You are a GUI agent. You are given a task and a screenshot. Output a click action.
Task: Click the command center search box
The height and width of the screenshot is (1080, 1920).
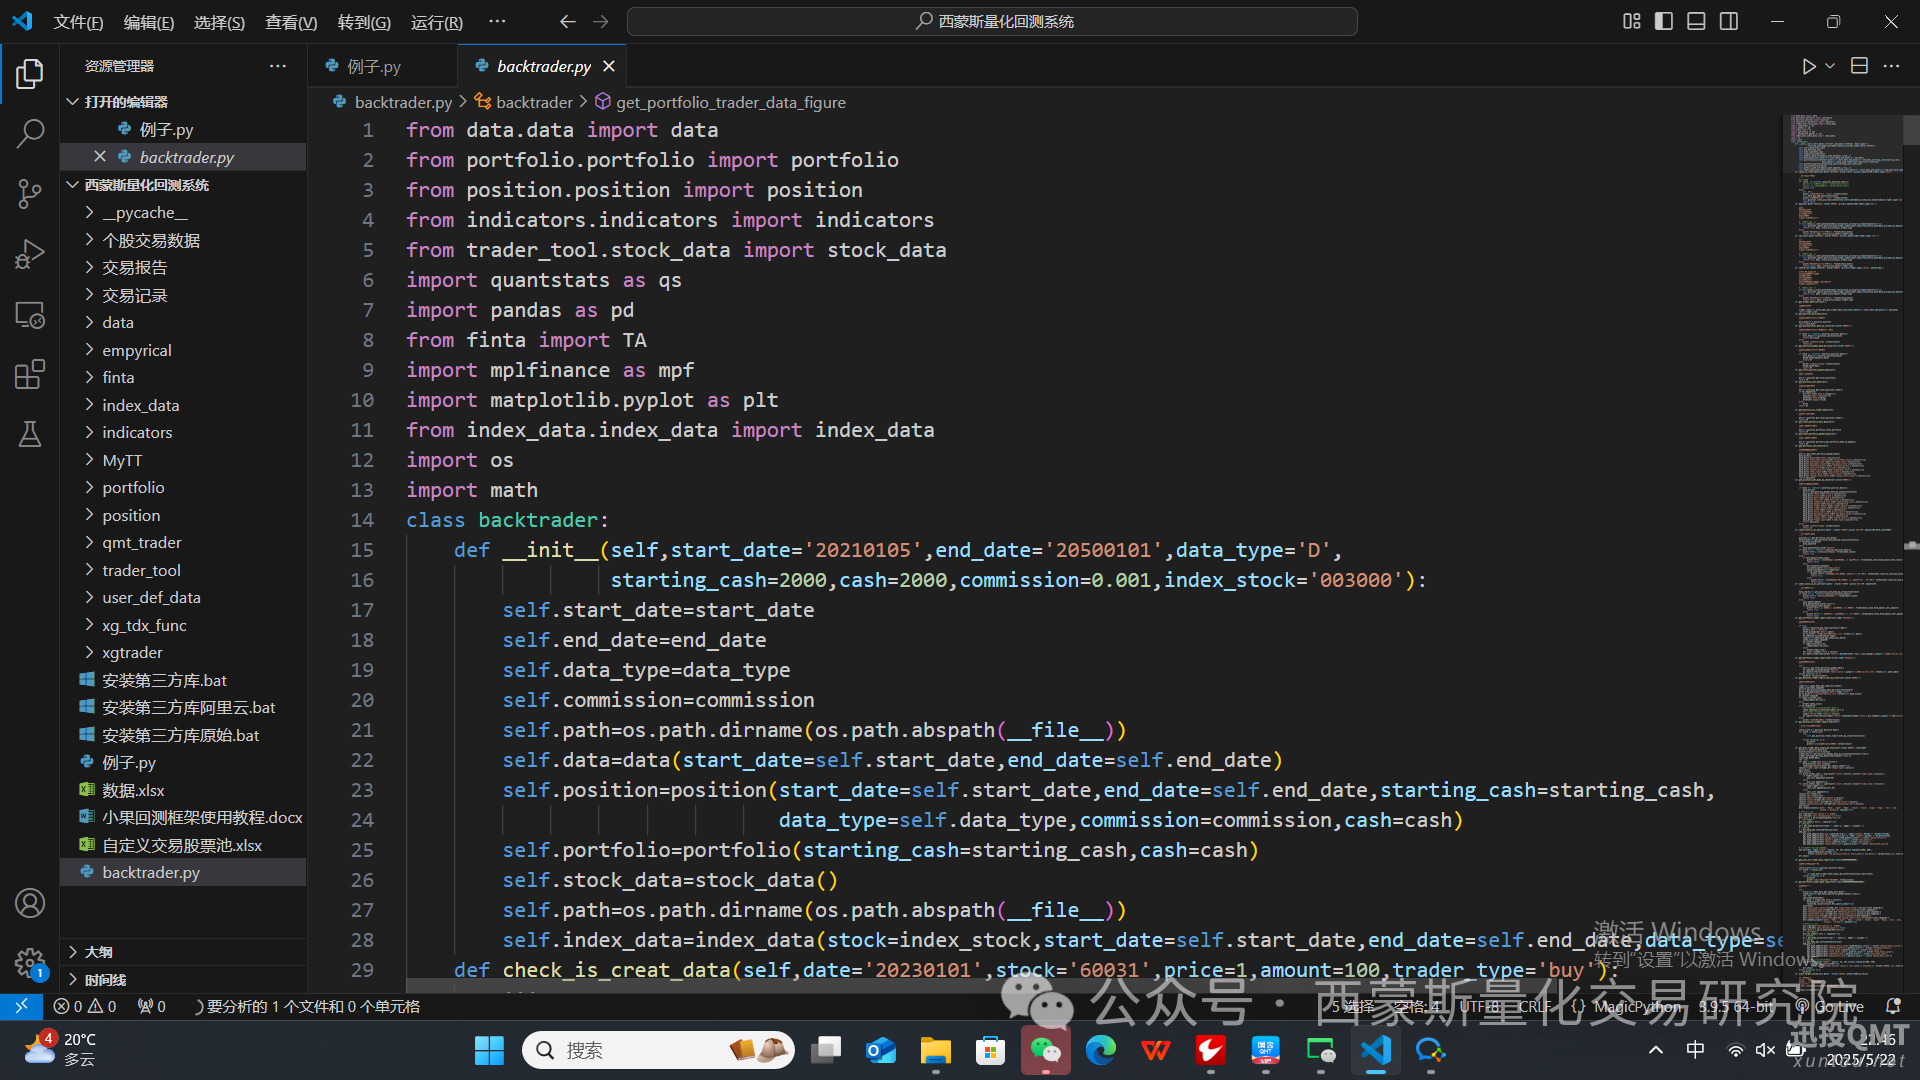[x=992, y=21]
